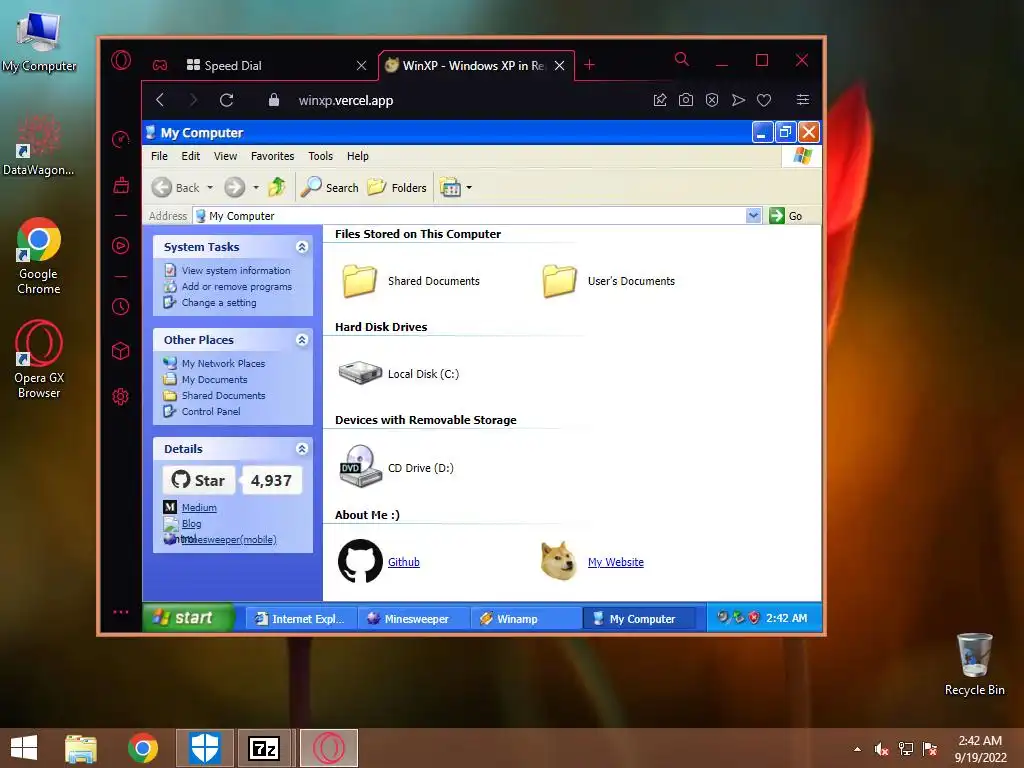Select the CD Drive (D:) icon
The image size is (1024, 768).
[396, 466]
